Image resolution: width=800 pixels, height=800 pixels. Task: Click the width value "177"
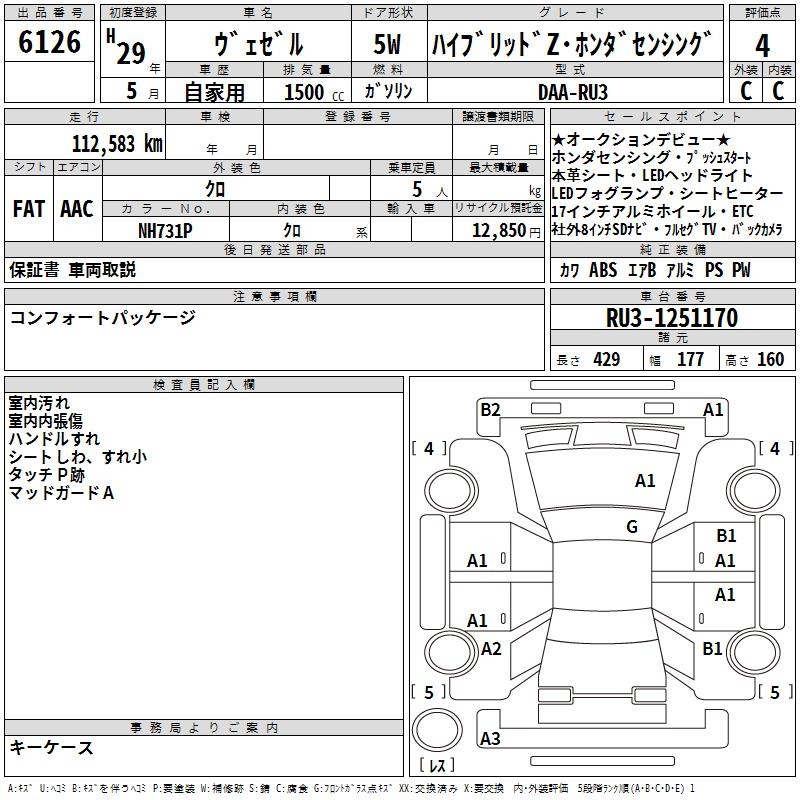coord(690,360)
